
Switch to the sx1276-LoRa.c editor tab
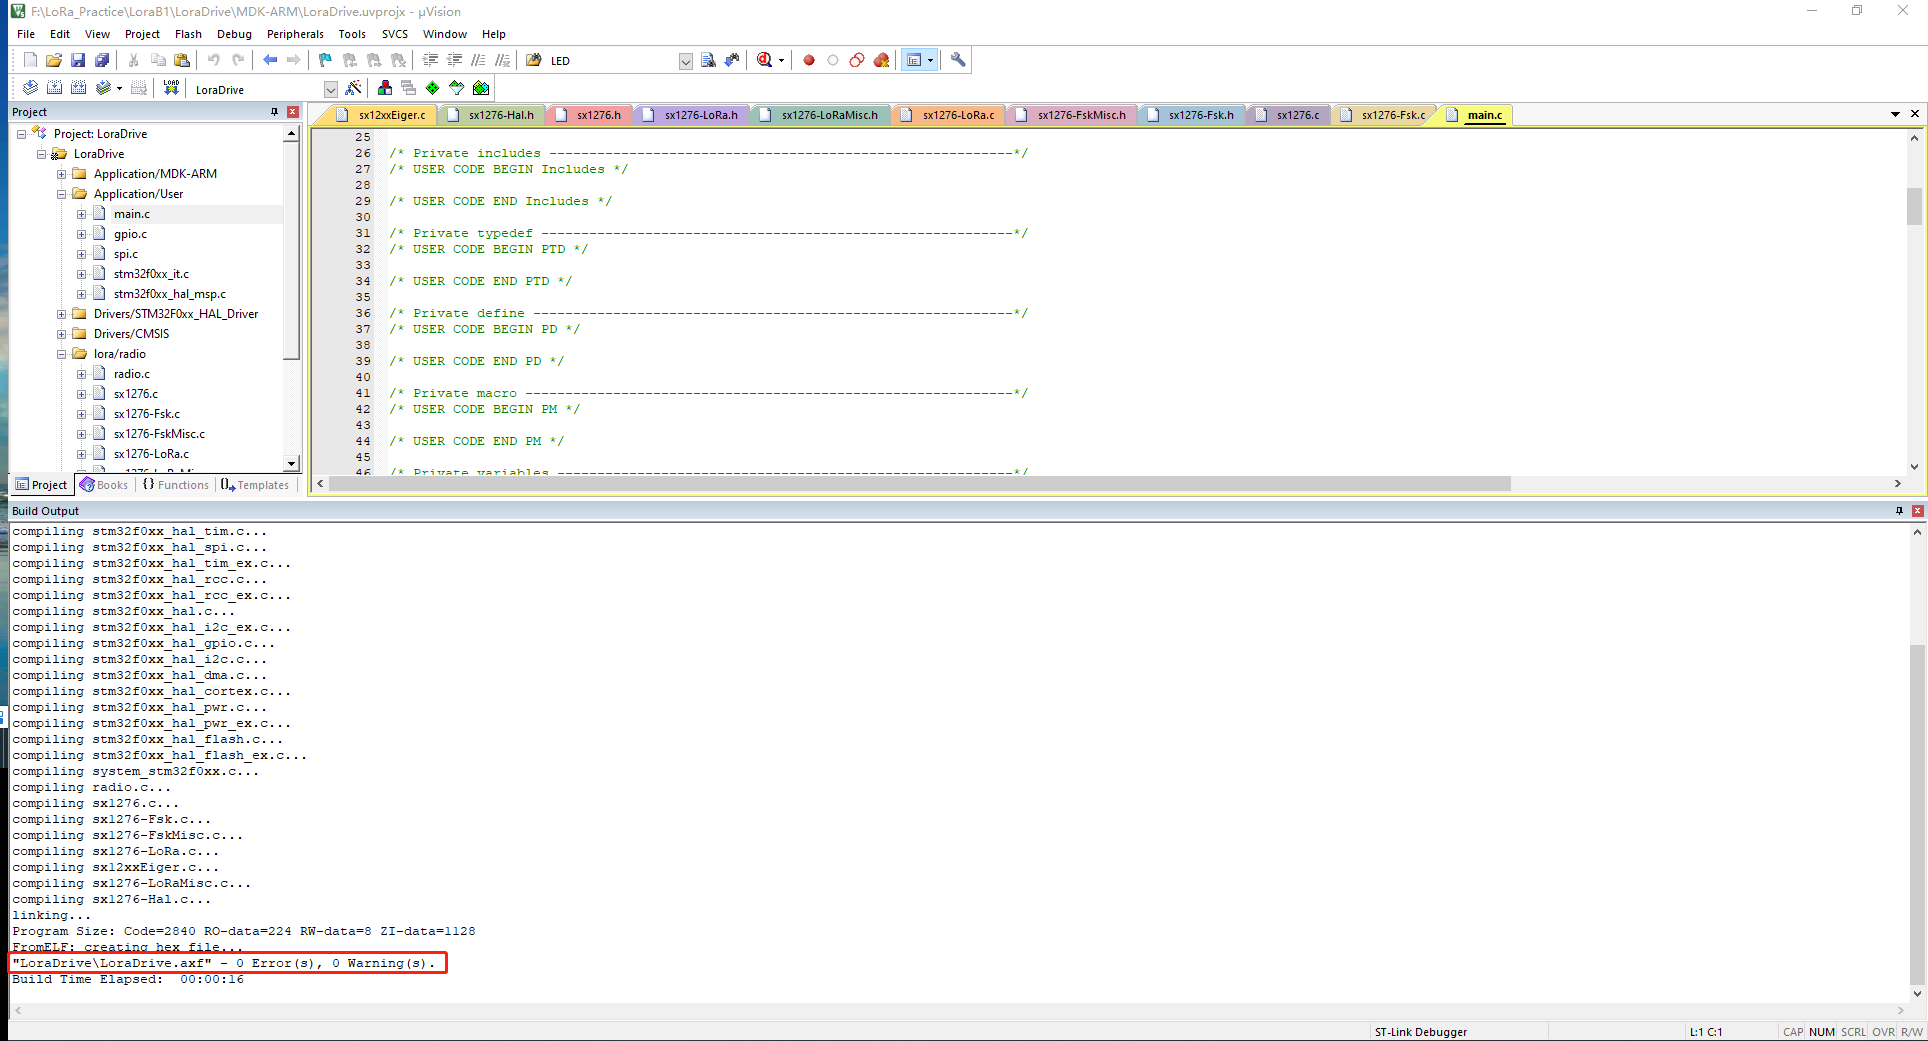pyautogui.click(x=949, y=115)
